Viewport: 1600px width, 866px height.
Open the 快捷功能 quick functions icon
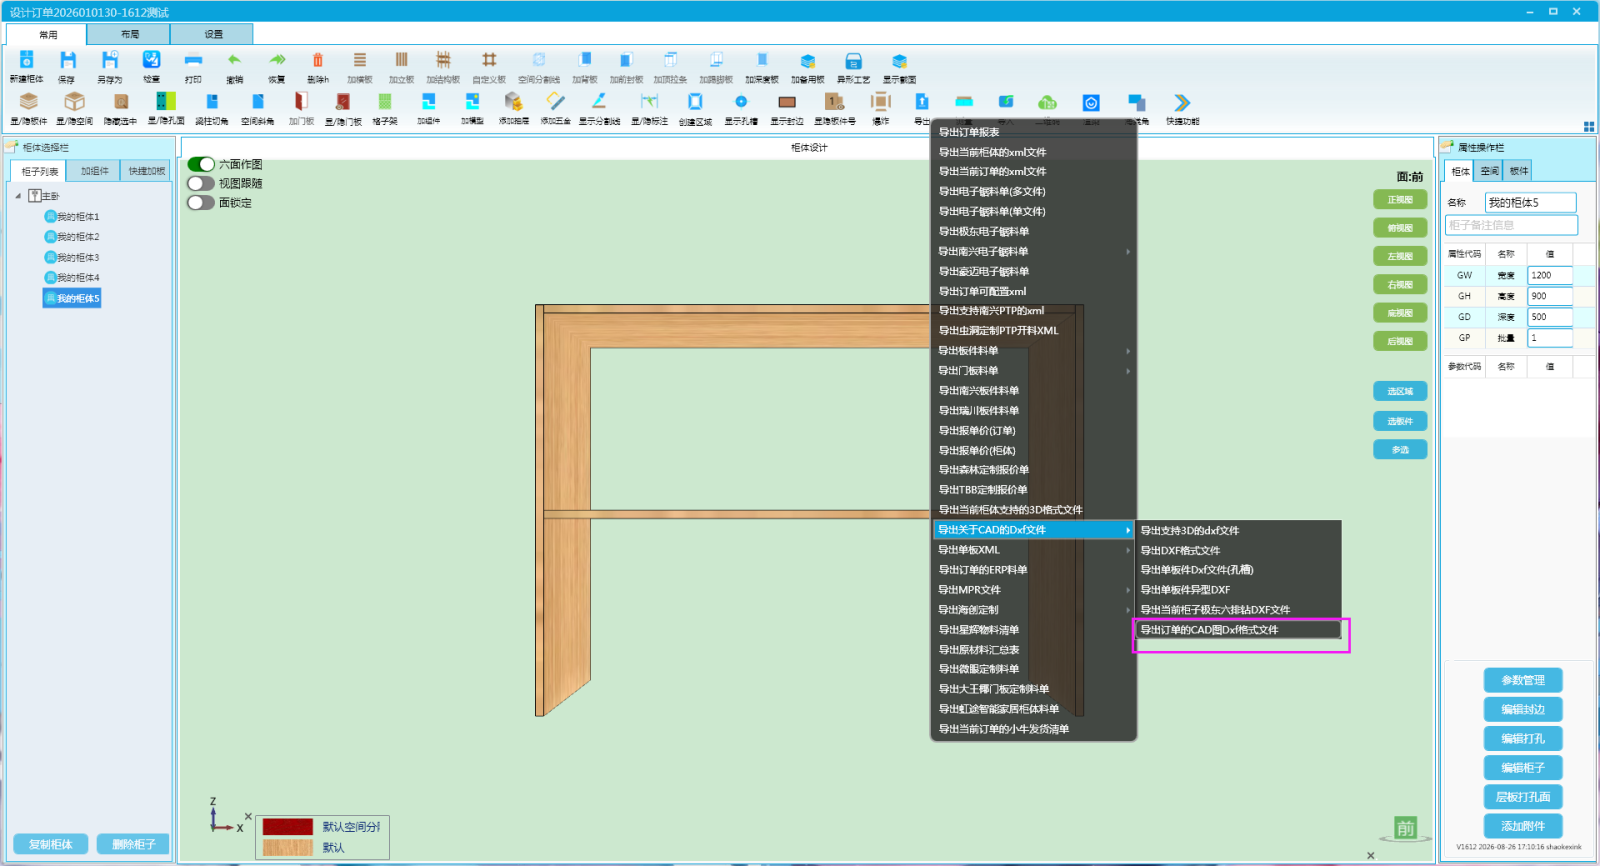(x=1182, y=102)
